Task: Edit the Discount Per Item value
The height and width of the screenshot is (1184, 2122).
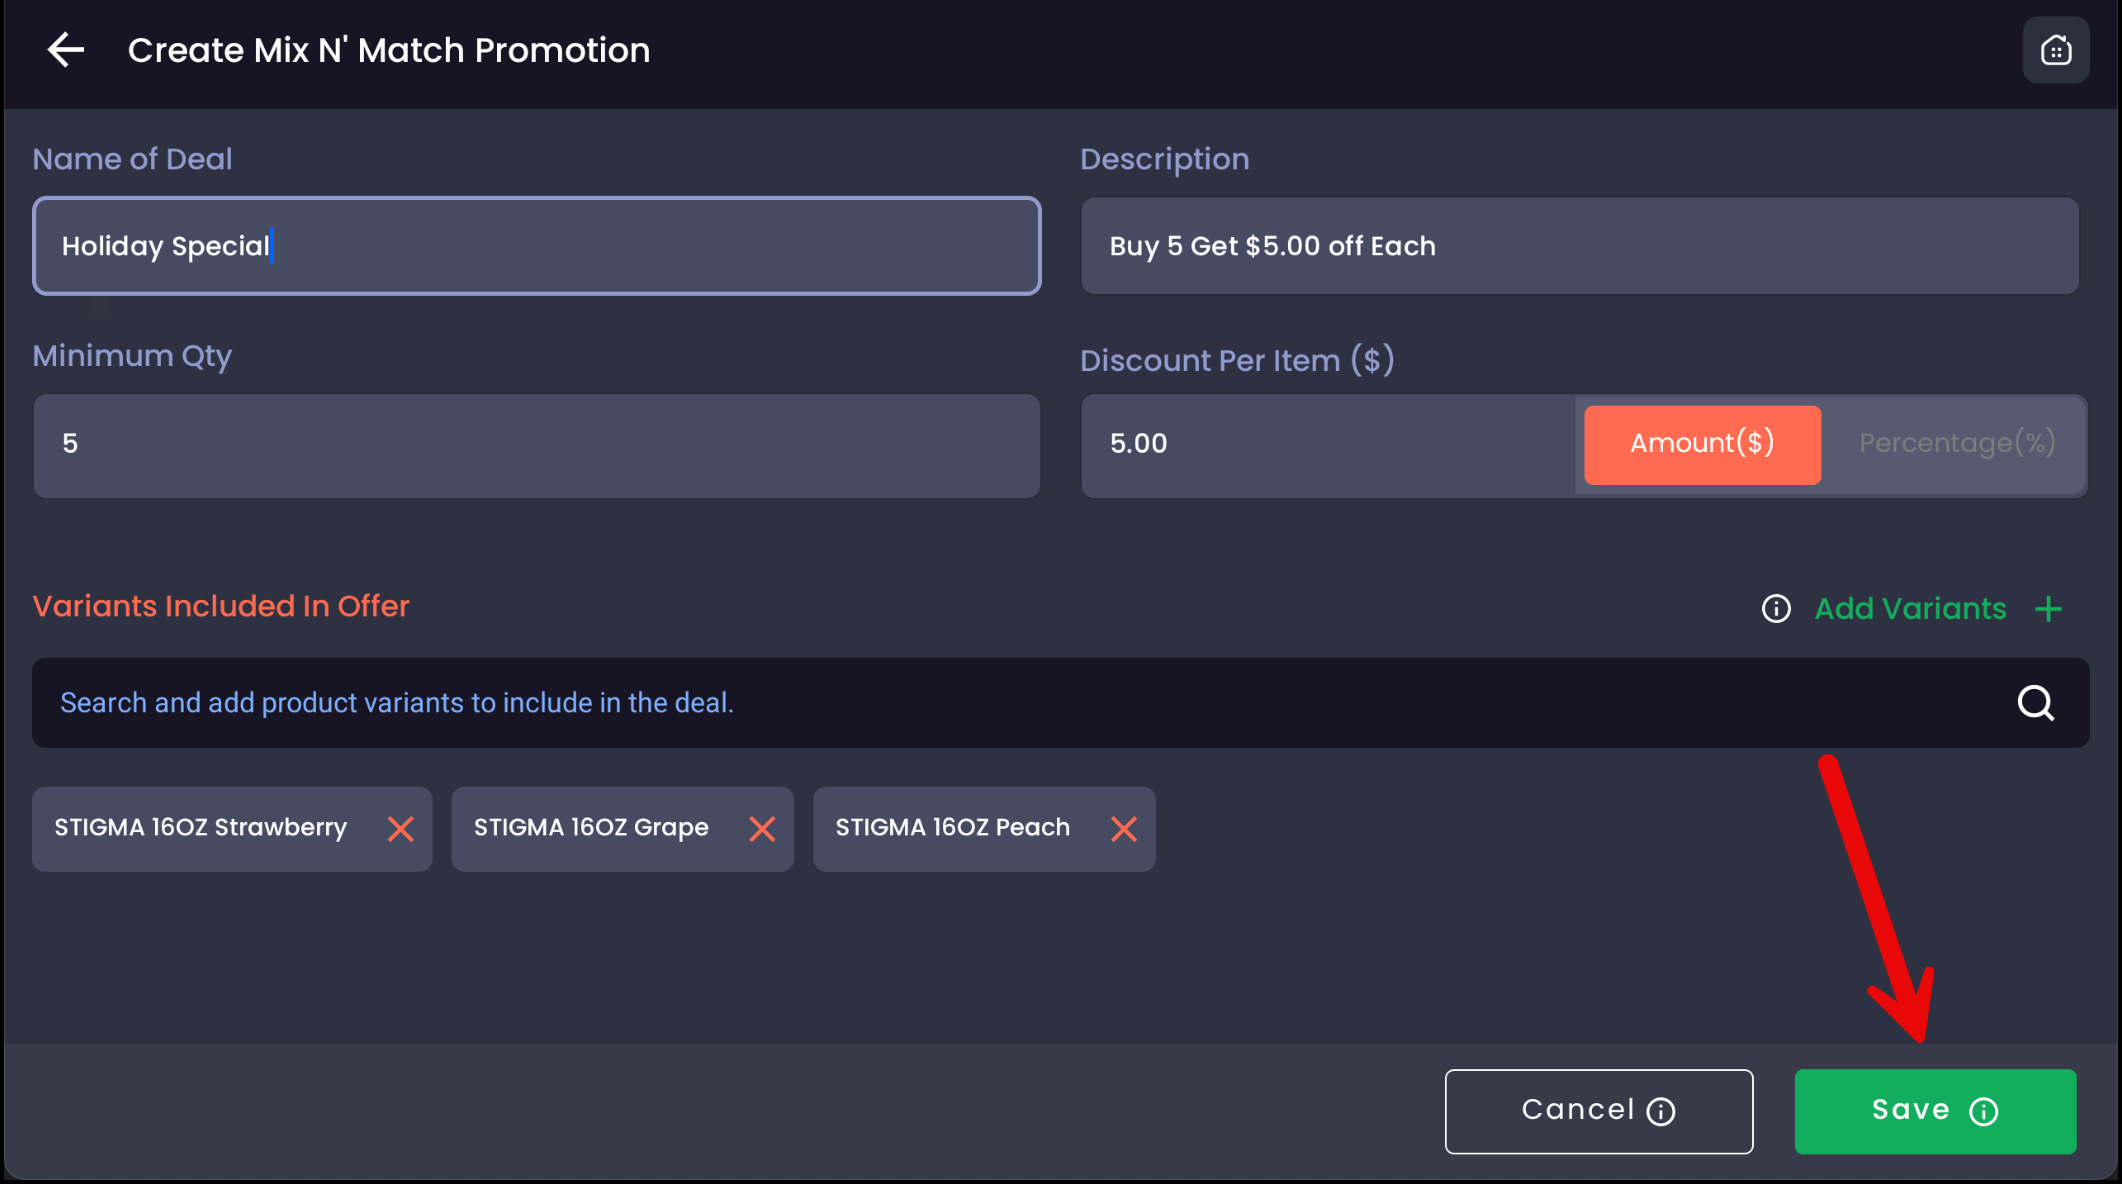Action: [x=1325, y=445]
